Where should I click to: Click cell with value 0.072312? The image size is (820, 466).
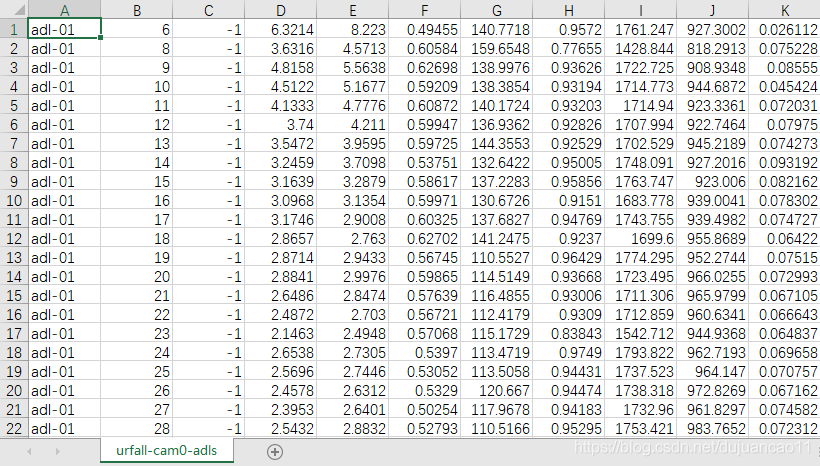pyautogui.click(x=784, y=429)
